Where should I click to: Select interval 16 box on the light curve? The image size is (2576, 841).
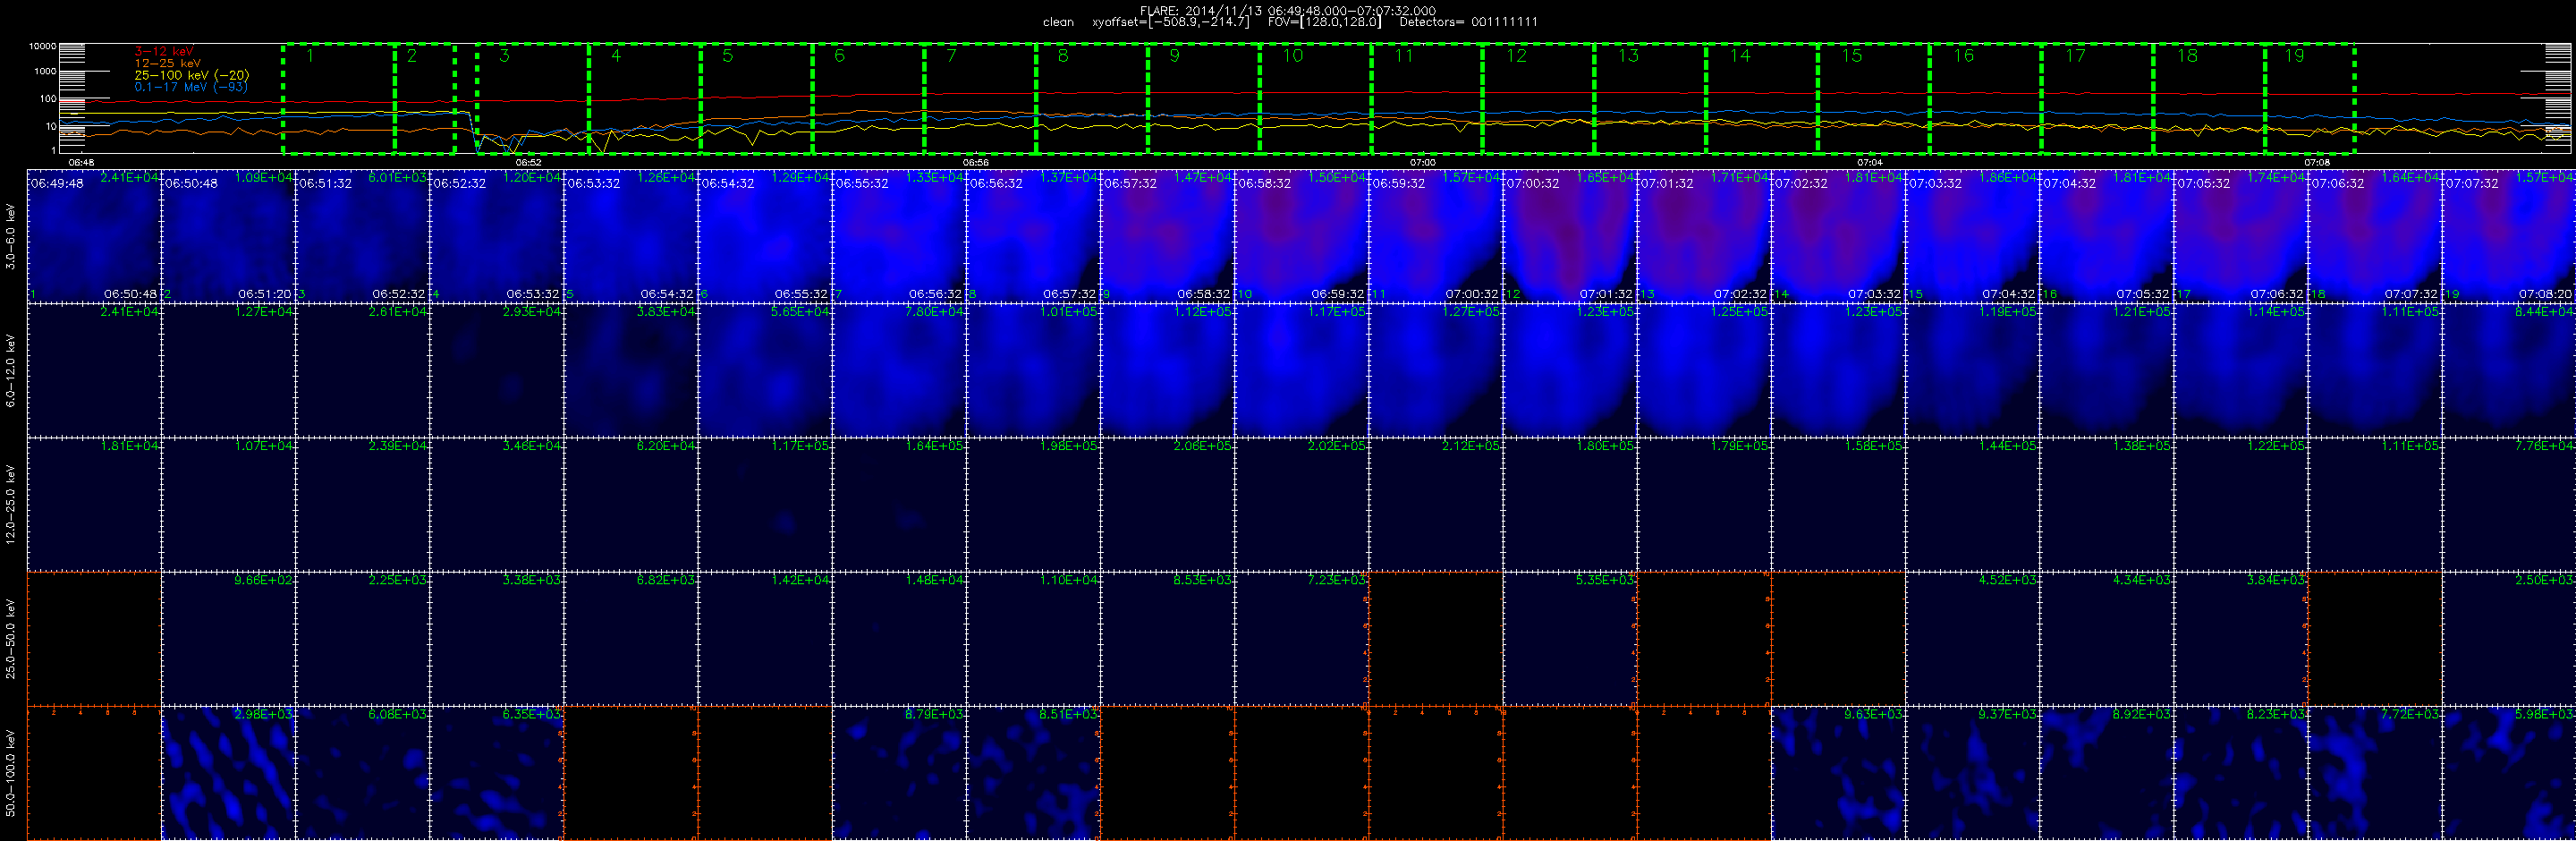[x=1986, y=99]
